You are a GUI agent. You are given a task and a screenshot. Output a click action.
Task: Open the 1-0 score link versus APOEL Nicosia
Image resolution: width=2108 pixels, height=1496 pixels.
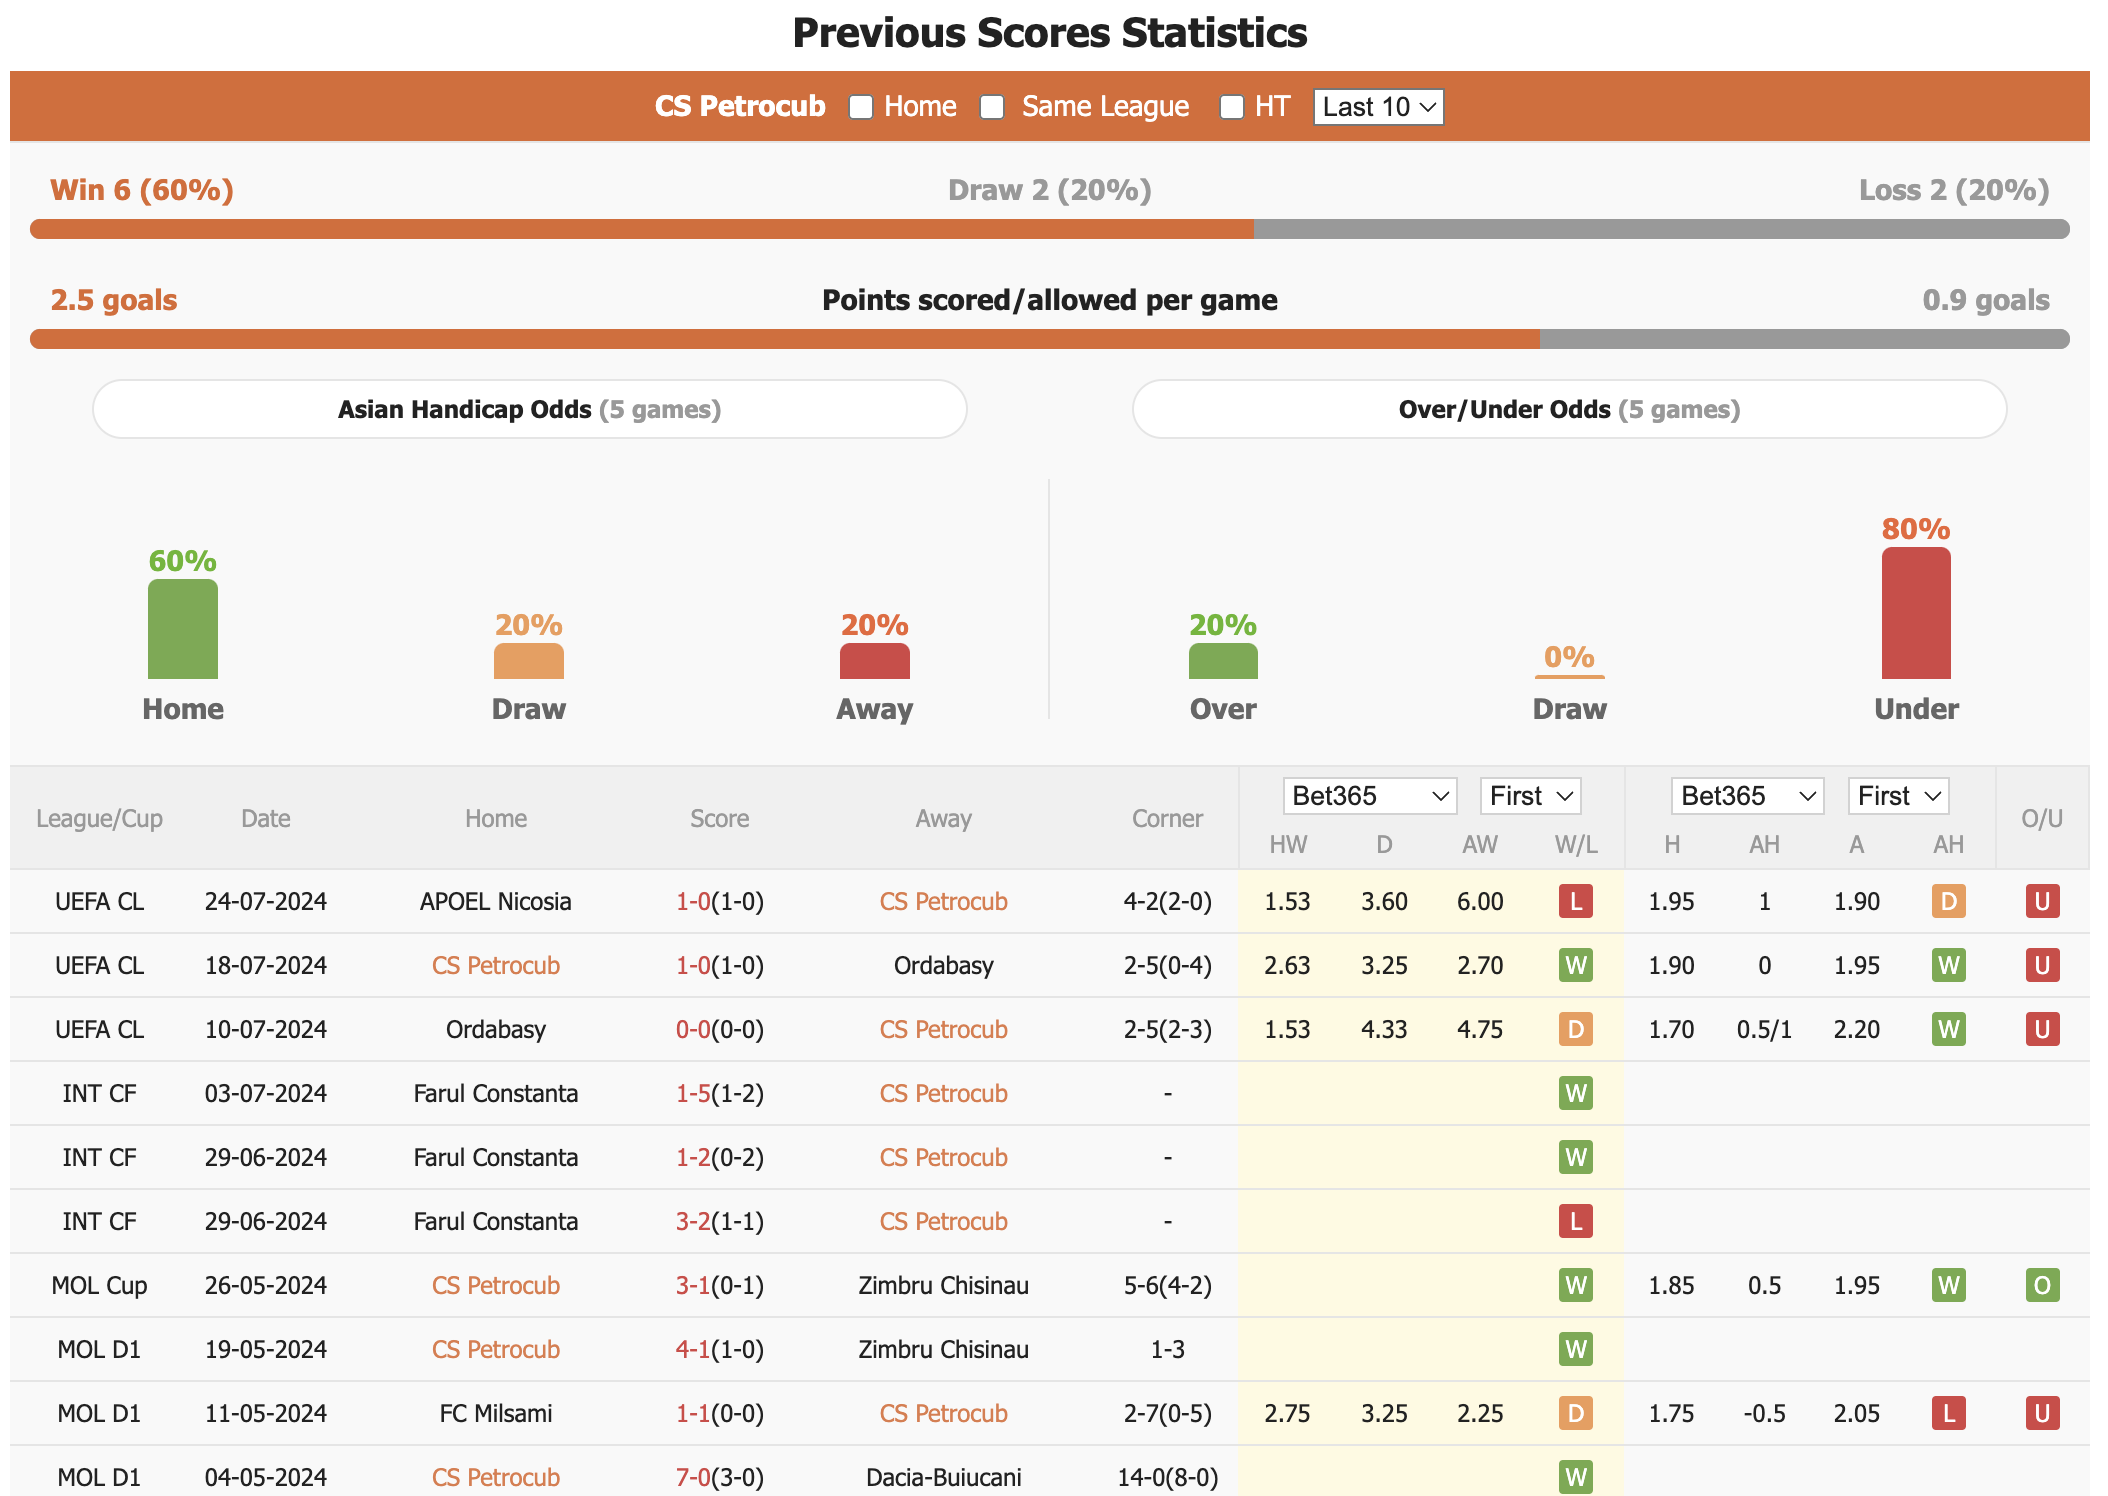693,901
